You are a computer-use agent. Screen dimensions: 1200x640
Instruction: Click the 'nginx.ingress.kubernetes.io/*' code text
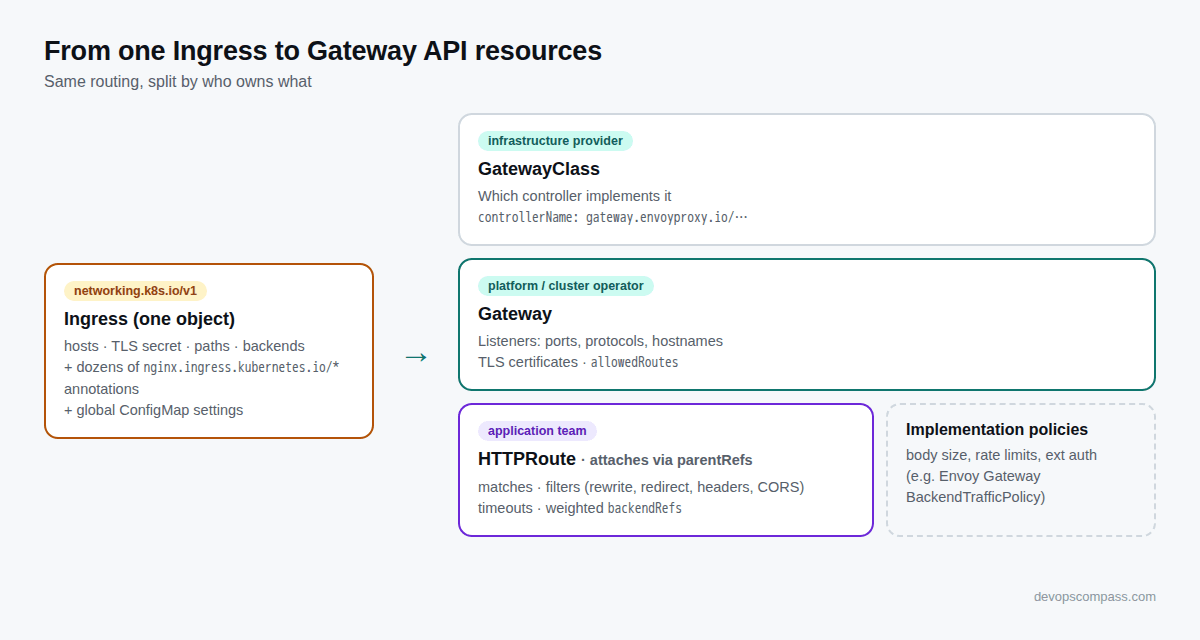[x=241, y=367]
